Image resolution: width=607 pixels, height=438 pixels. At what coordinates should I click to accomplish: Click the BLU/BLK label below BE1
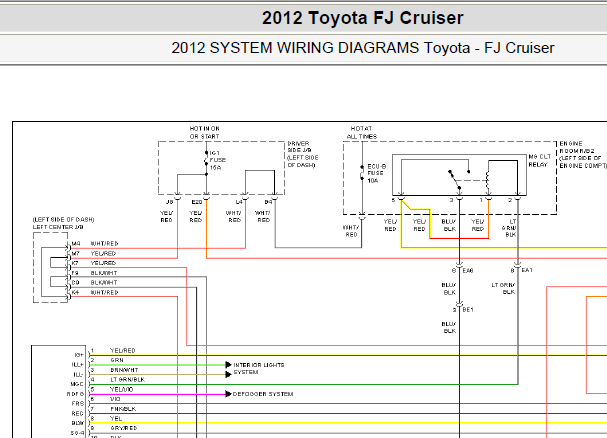tap(449, 327)
